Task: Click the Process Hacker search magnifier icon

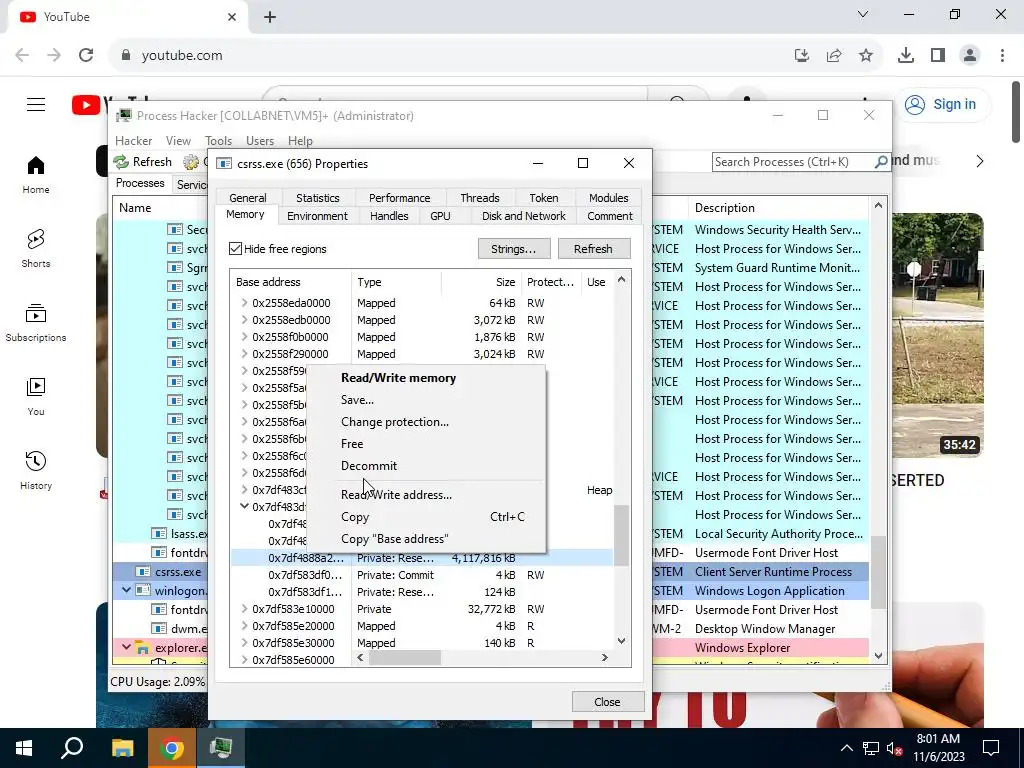Action: click(881, 161)
